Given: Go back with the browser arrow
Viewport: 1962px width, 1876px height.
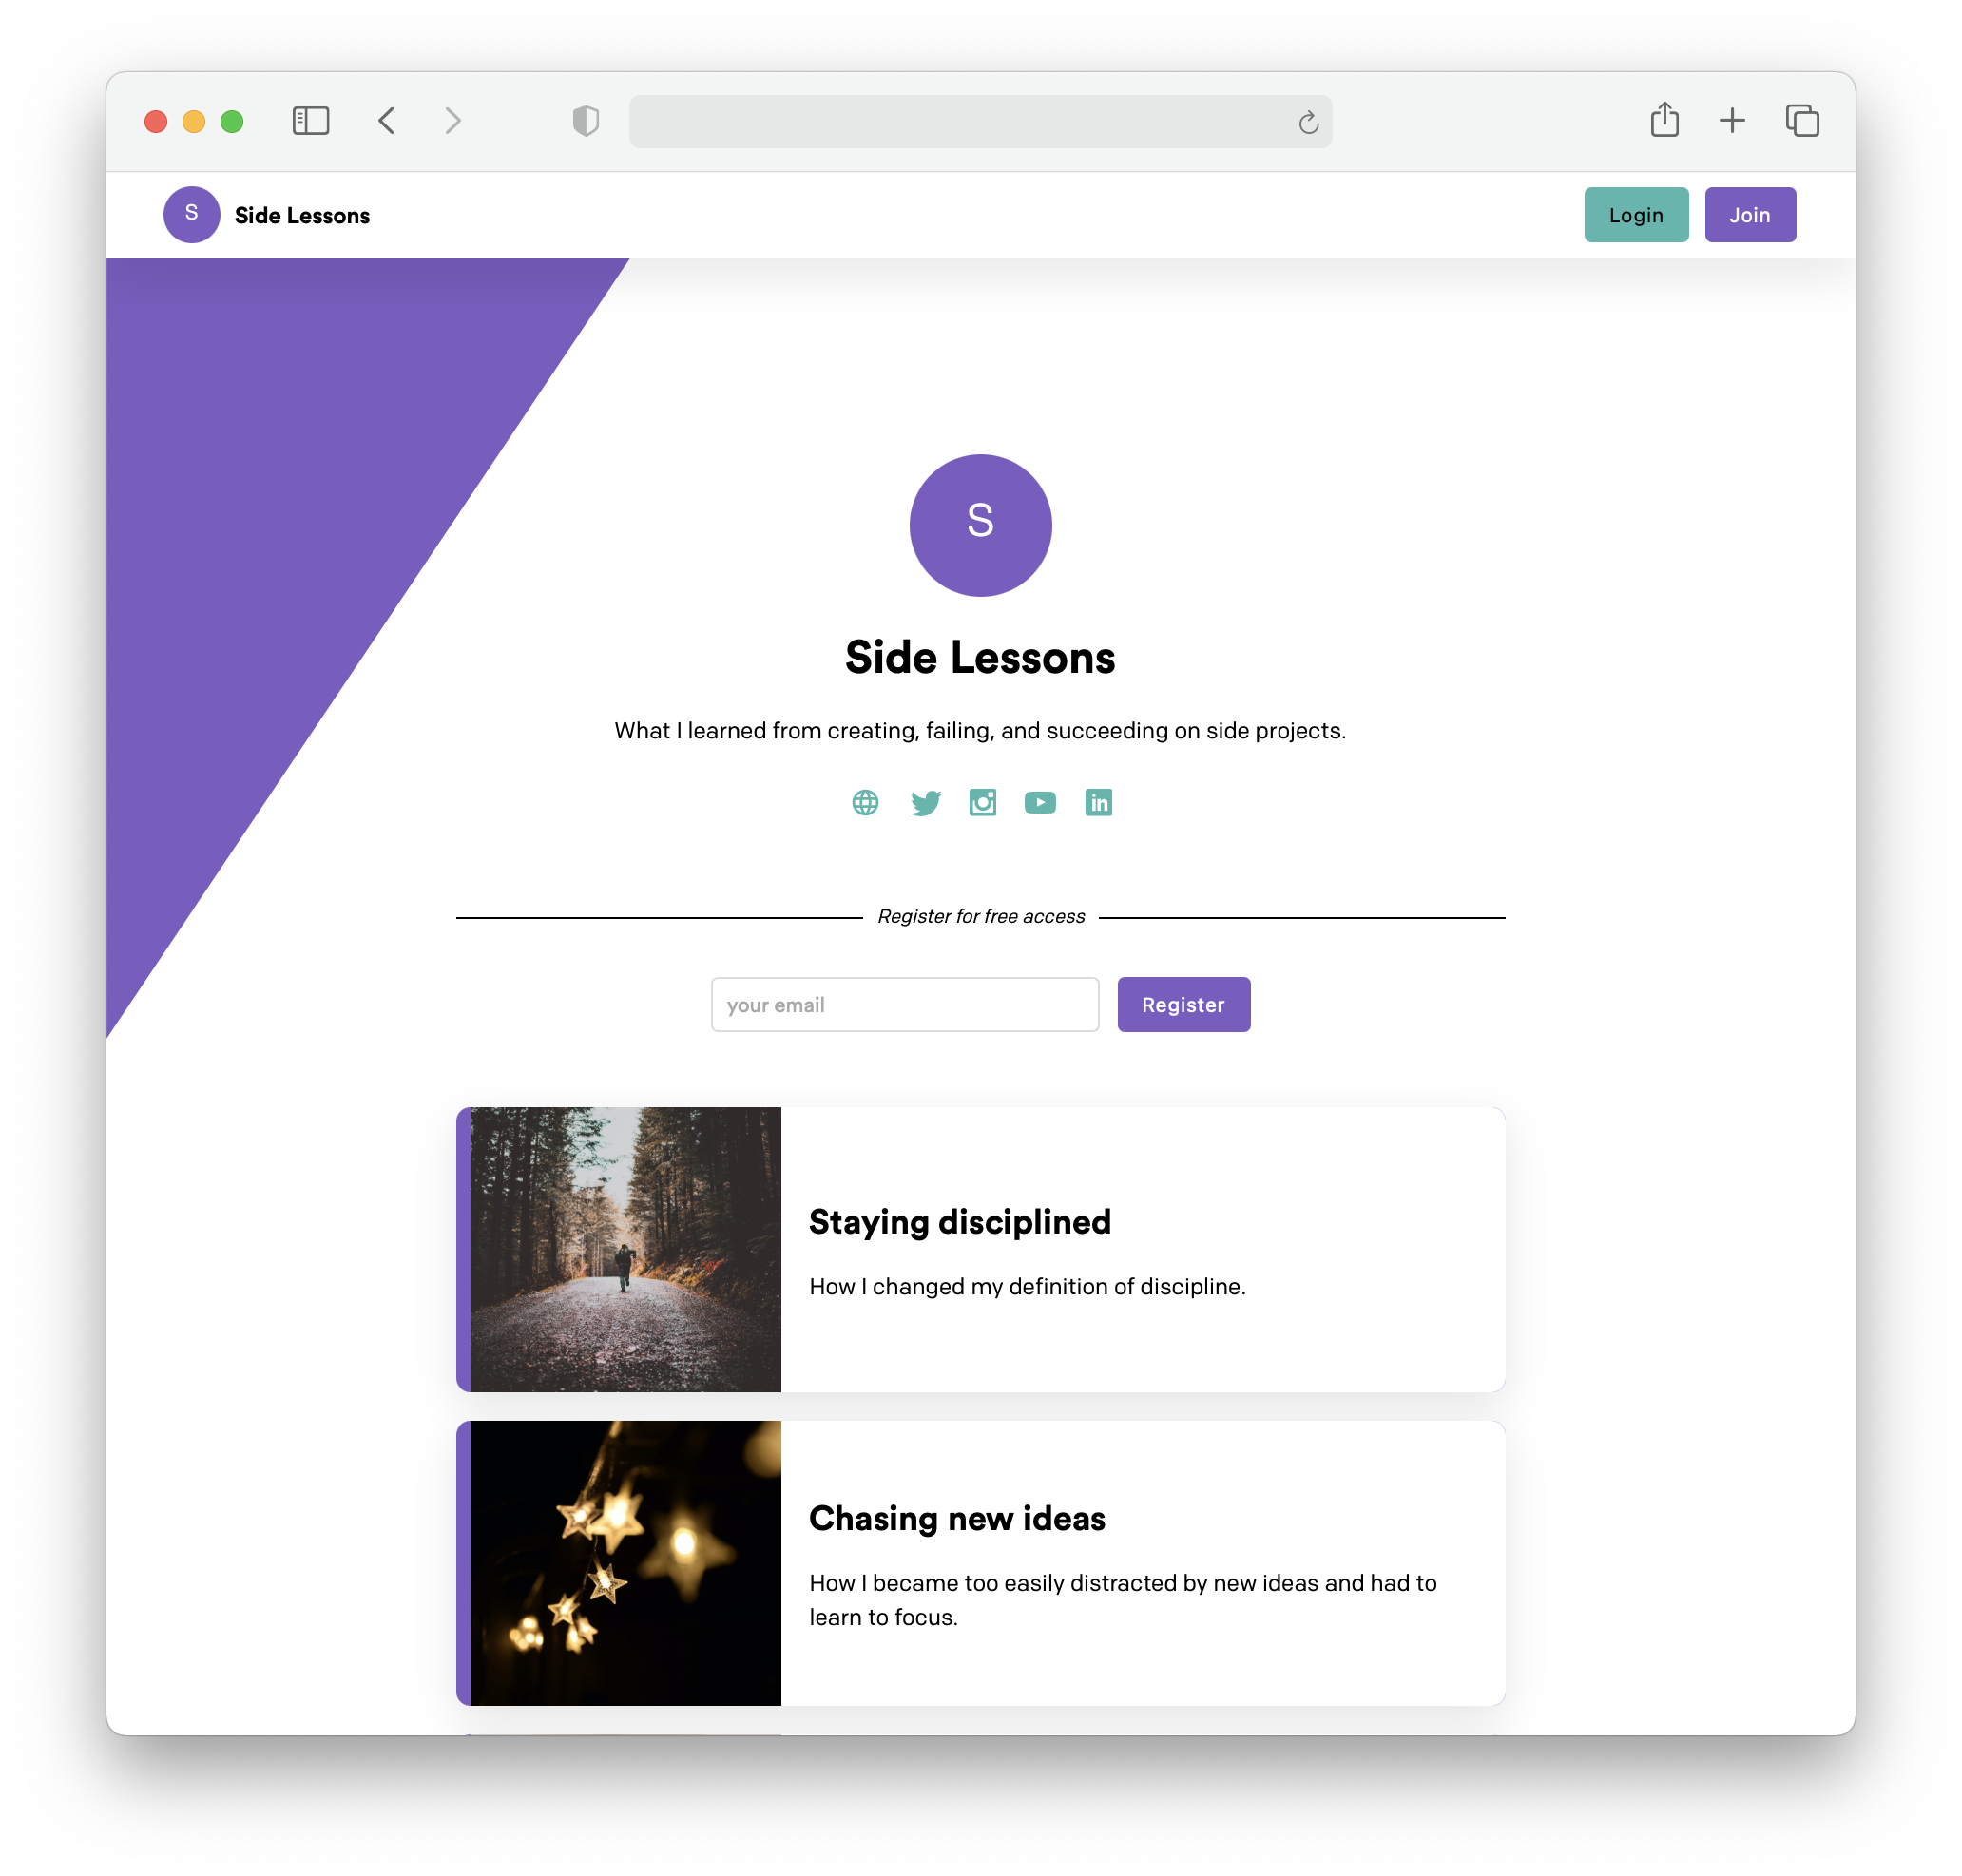Looking at the screenshot, I should pyautogui.click(x=387, y=121).
